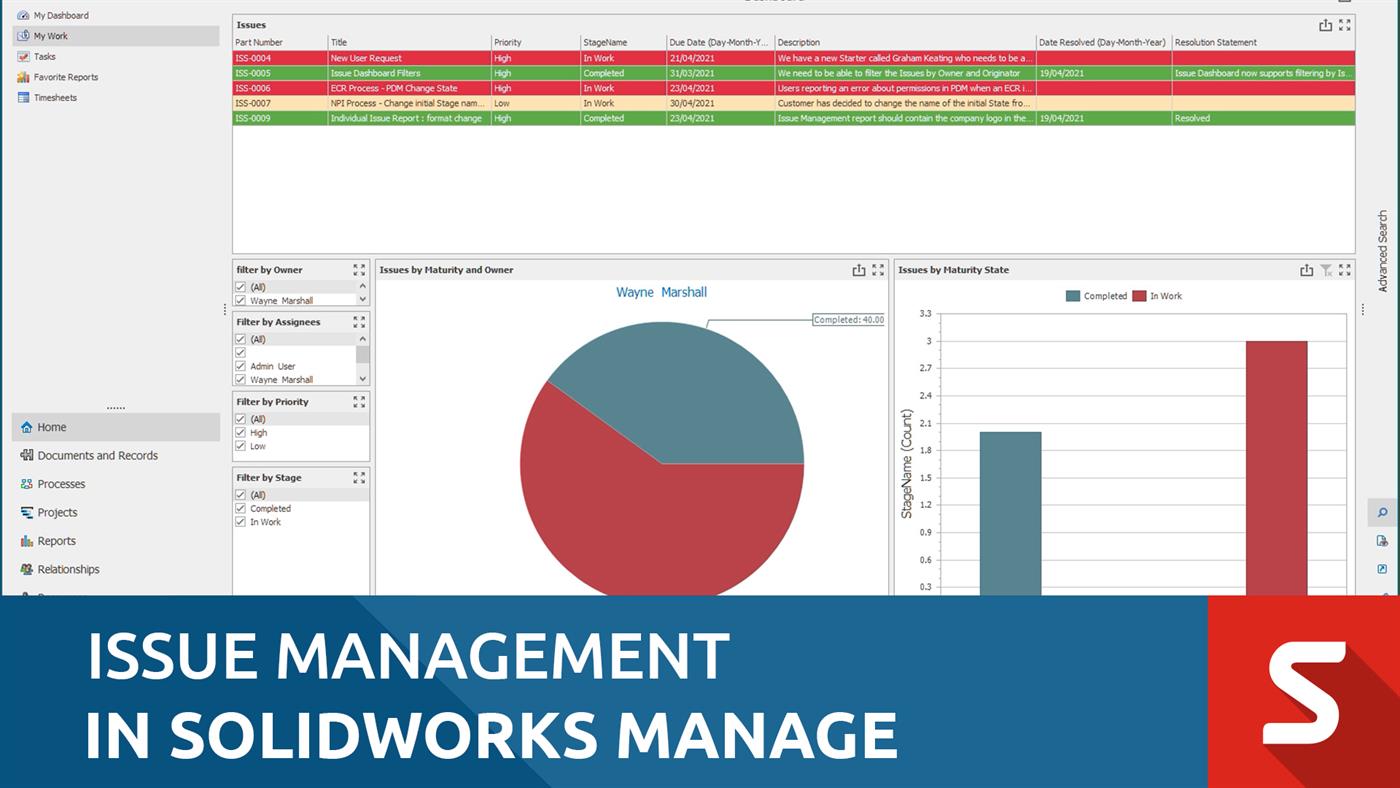The width and height of the screenshot is (1400, 788).
Task: Click the document search icon on right strip
Action: click(x=1382, y=541)
